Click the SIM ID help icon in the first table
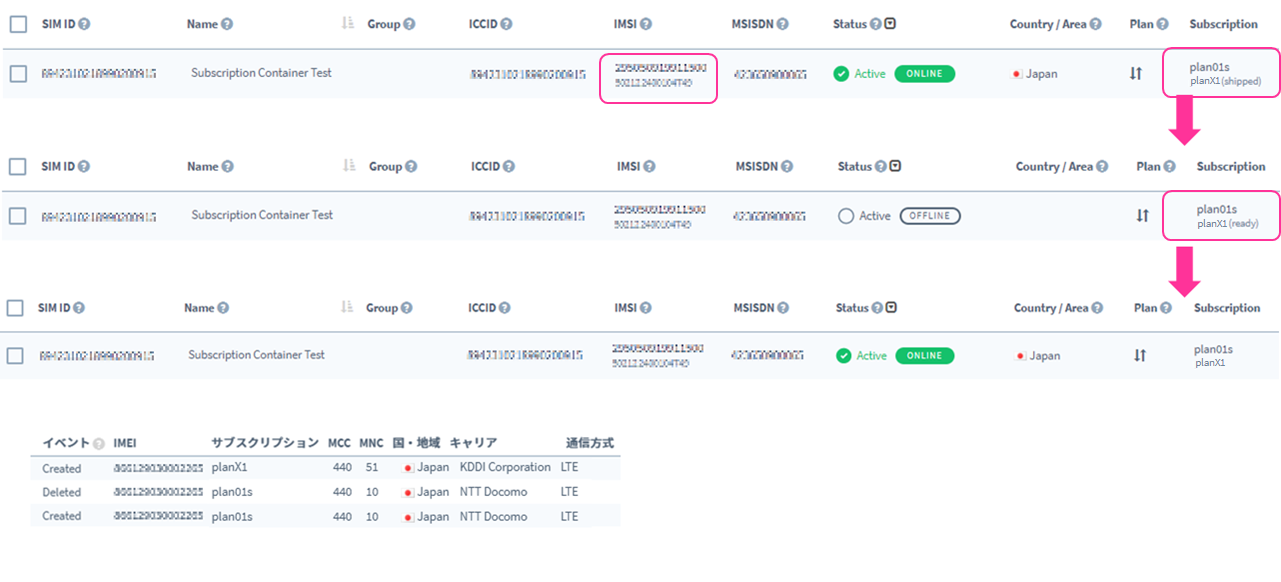Screen dimensions: 1281x582 tap(84, 24)
